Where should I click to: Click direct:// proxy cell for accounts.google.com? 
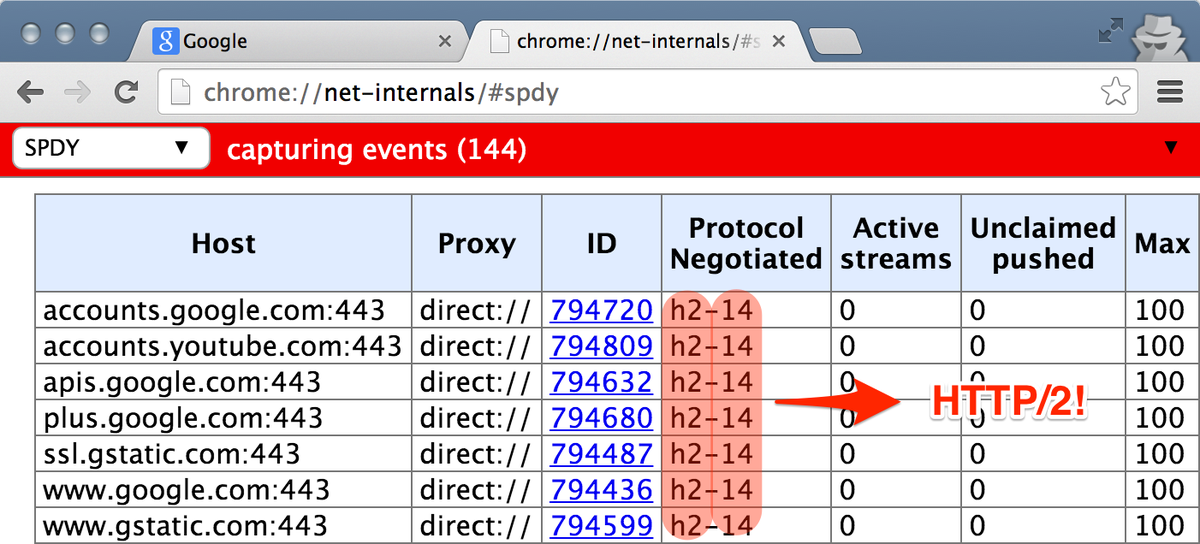(477, 311)
